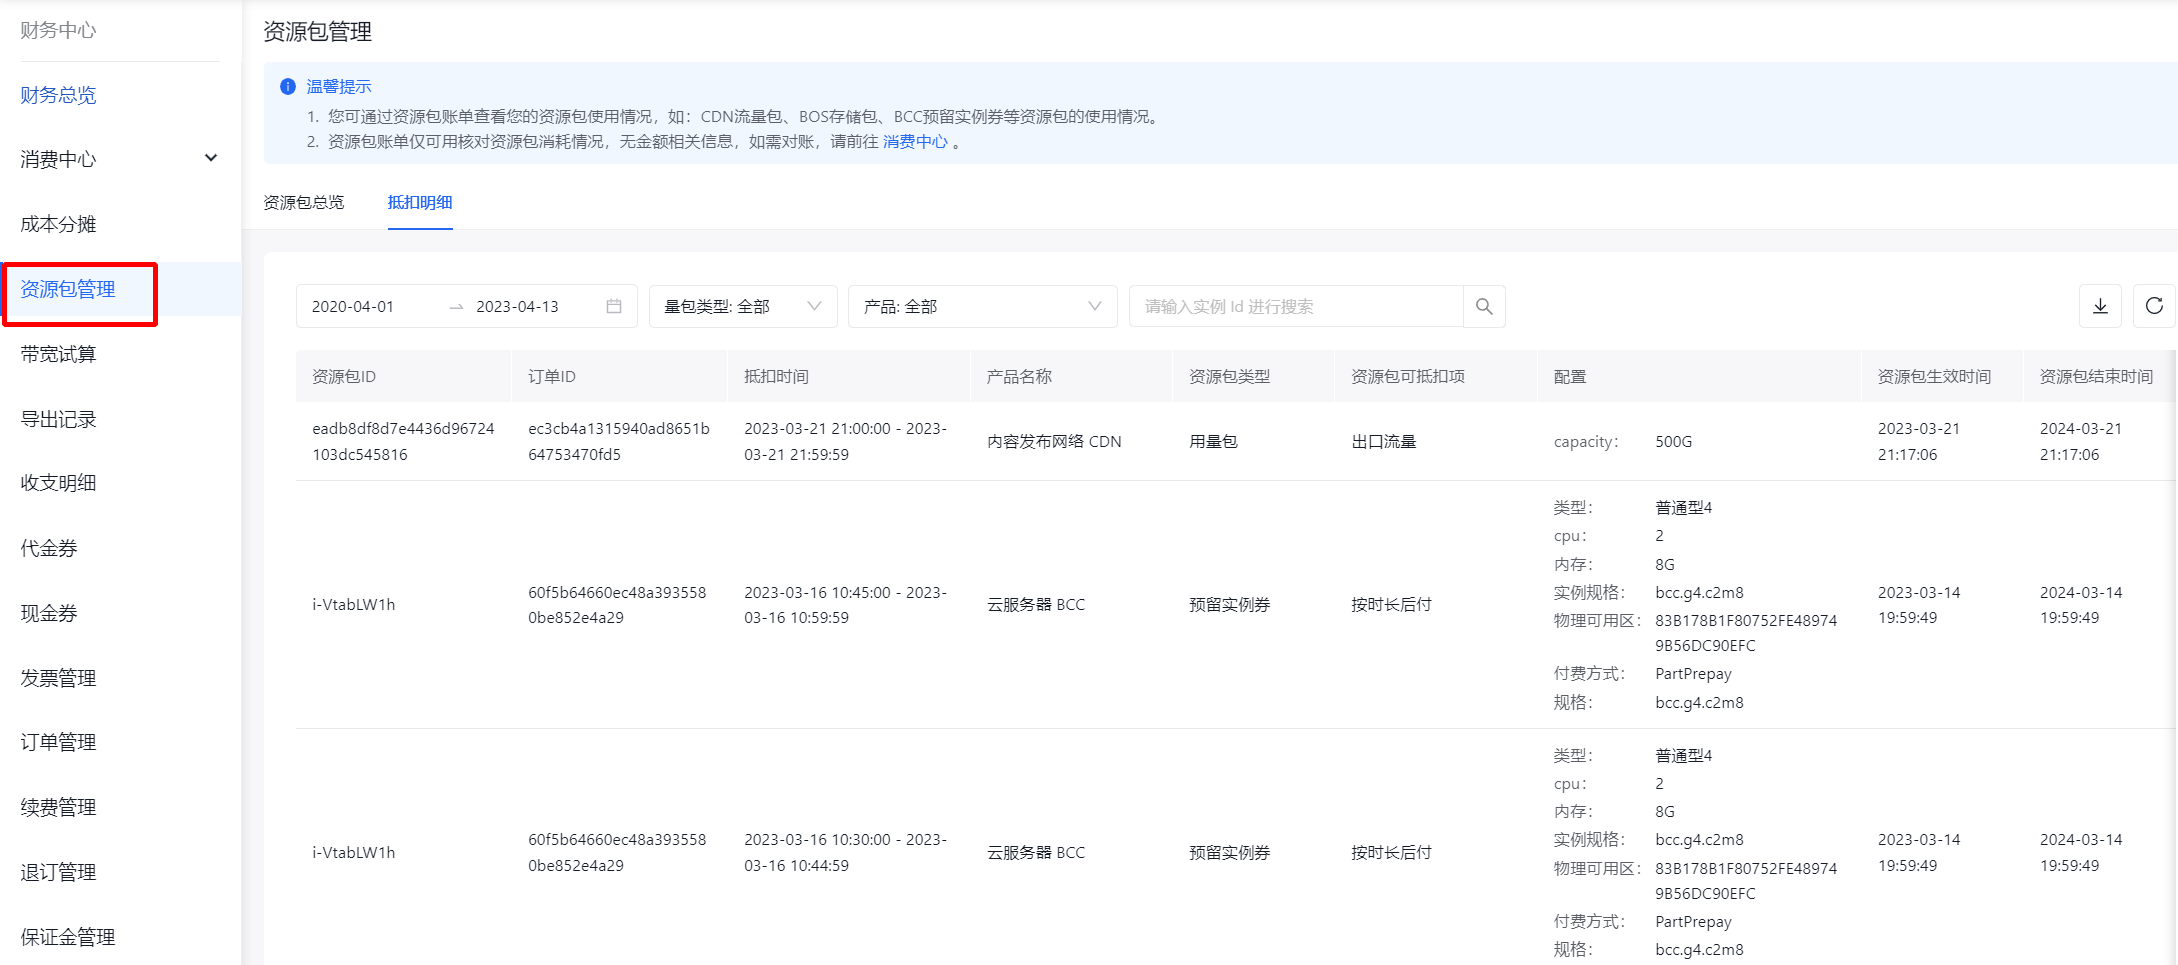The image size is (2178, 965).
Task: Click the 抵扣时间 column header
Action: (x=776, y=376)
